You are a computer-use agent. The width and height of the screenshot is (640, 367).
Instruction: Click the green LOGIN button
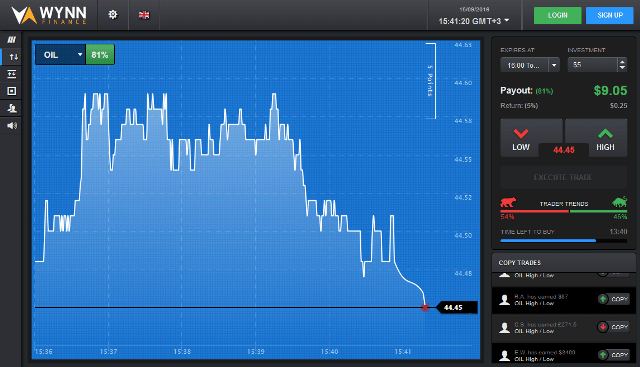[558, 16]
